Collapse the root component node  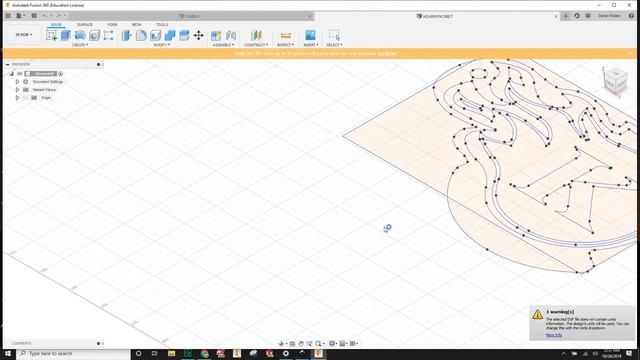[x=11, y=74]
